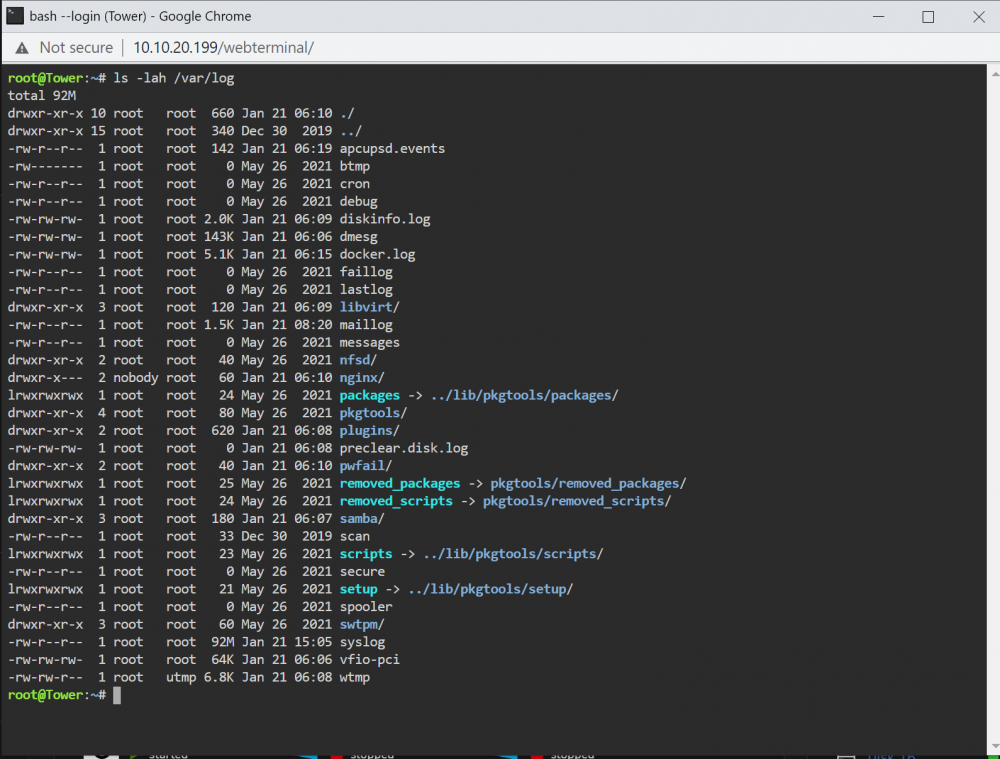
Task: Click the file name lastlog
Action: tap(366, 290)
